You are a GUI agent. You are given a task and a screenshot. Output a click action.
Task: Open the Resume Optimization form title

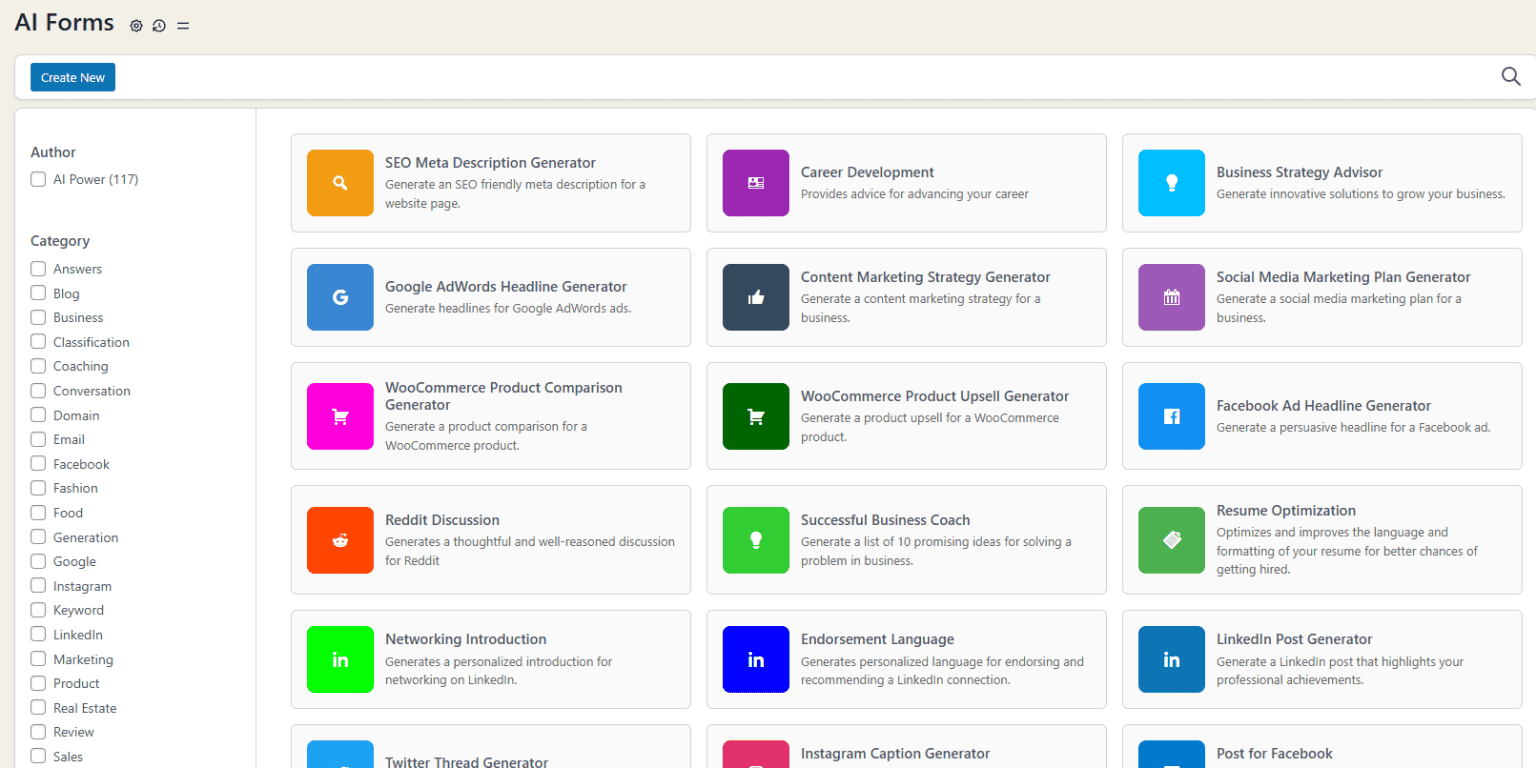[x=1286, y=511]
